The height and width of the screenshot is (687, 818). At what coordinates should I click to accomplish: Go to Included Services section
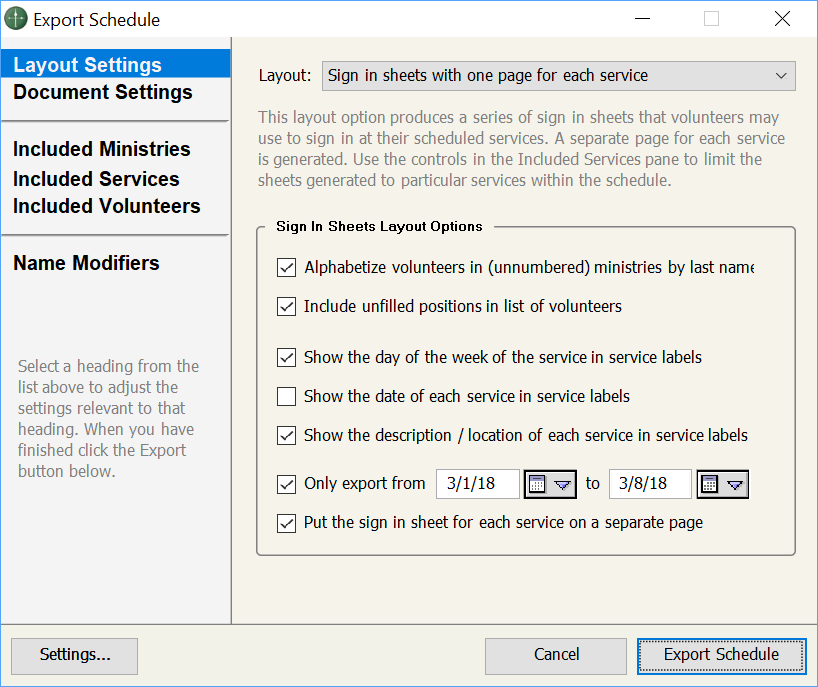pos(96,179)
